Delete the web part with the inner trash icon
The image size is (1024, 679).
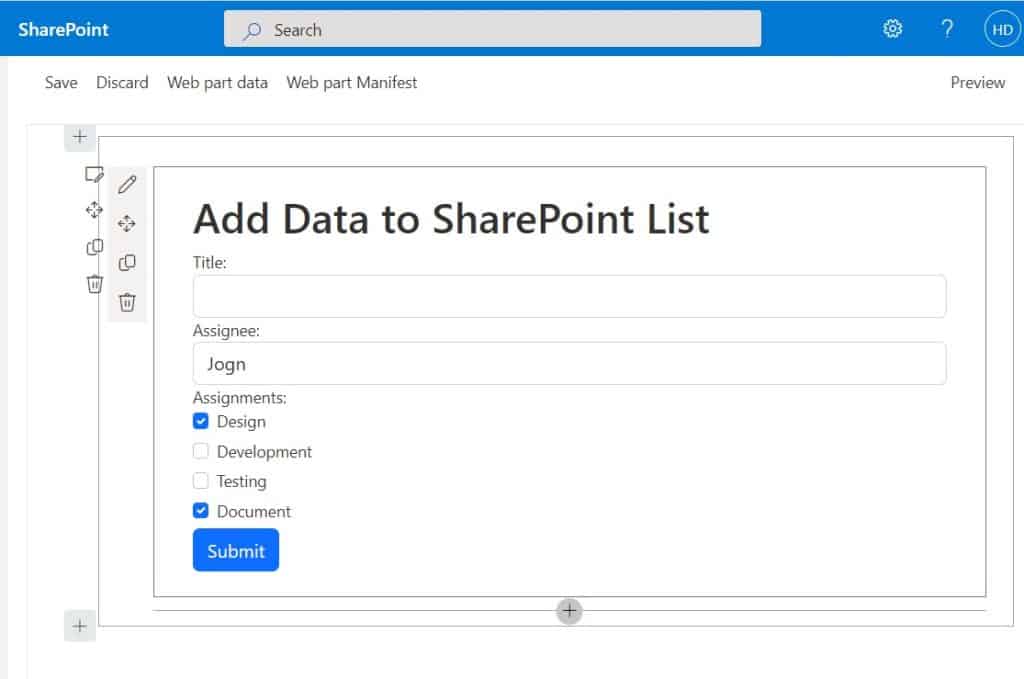[x=127, y=302]
